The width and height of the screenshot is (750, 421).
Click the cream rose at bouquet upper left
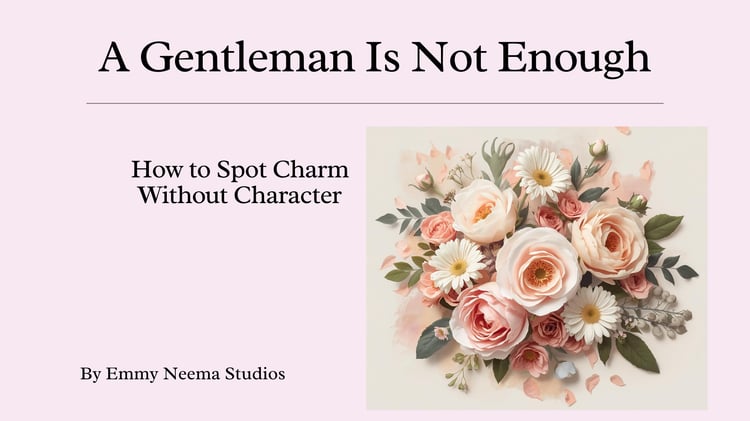point(484,210)
